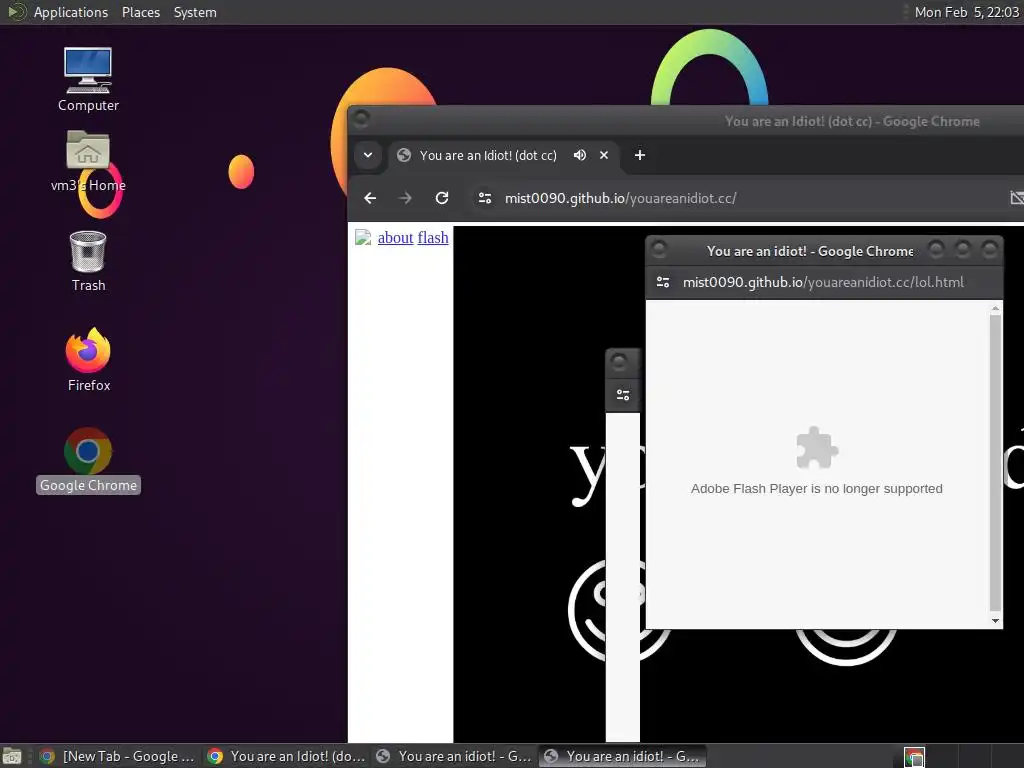Click blocked content icon at address bar end

[x=1016, y=198]
